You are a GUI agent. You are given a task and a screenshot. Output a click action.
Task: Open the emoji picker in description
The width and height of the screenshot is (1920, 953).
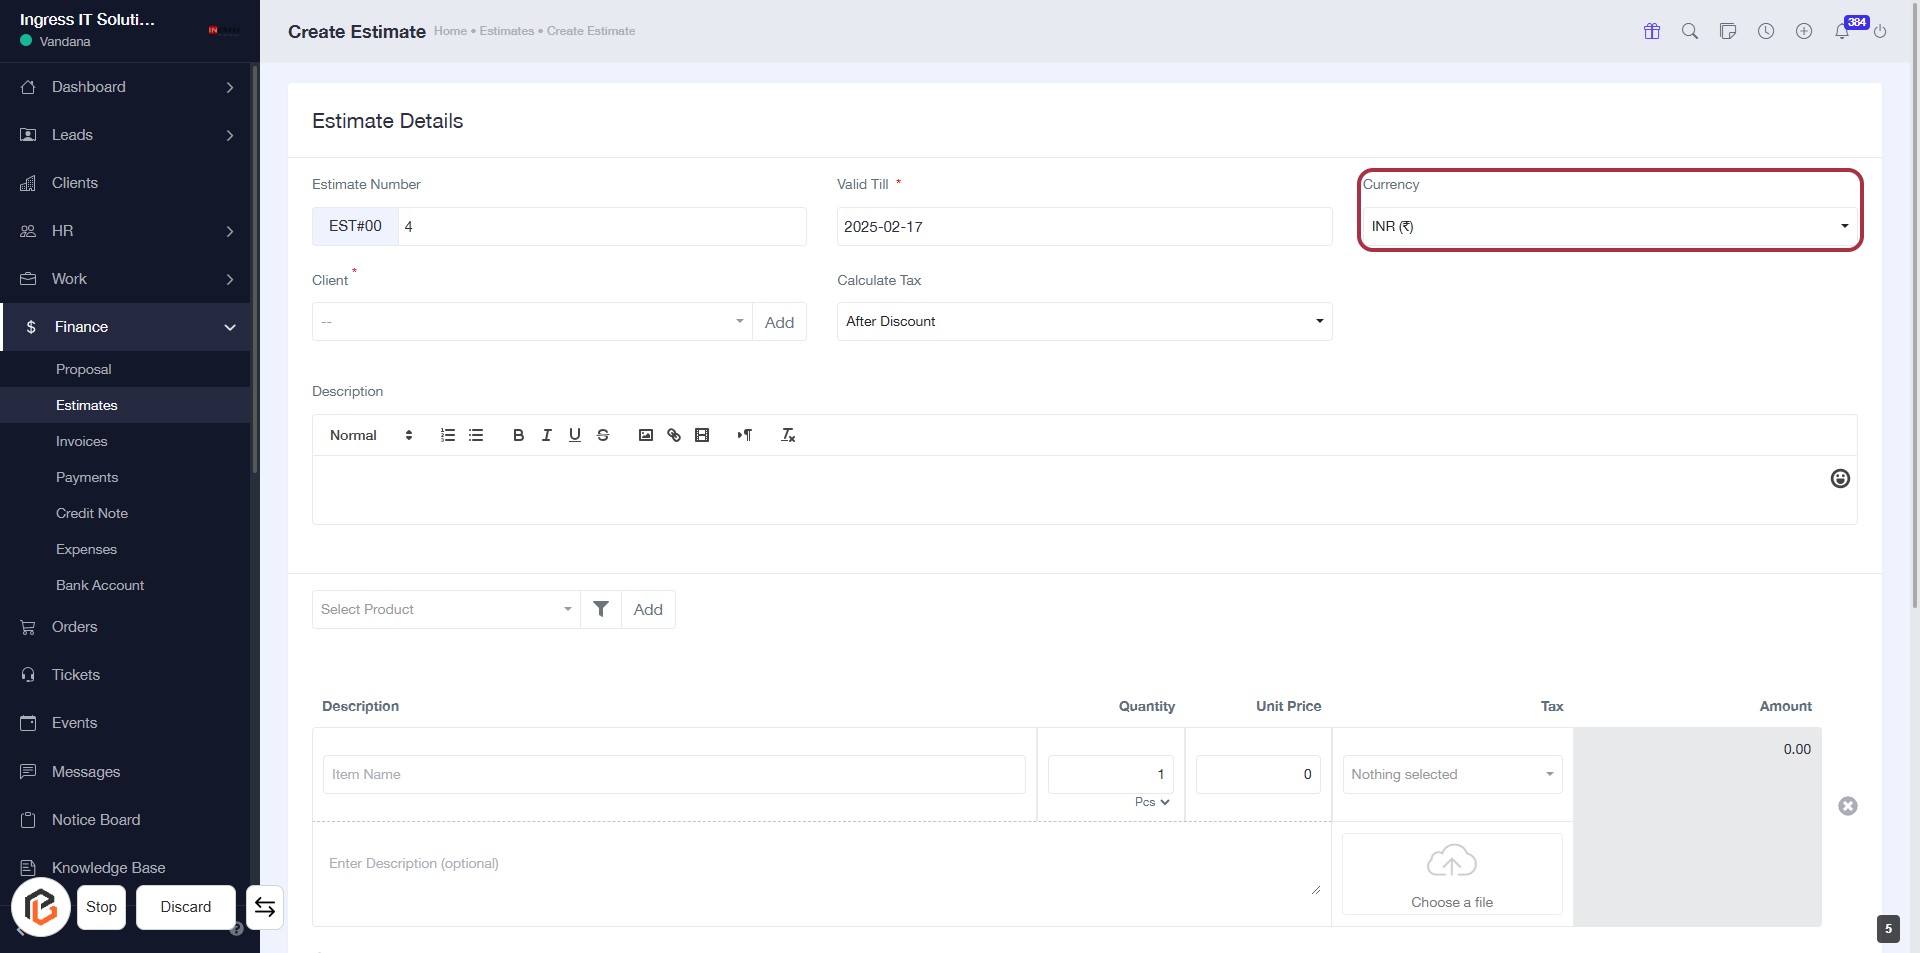(1839, 479)
